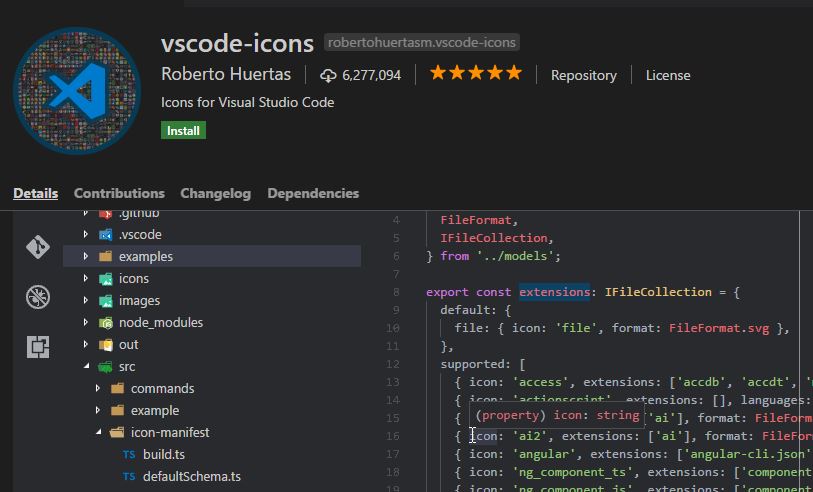Viewport: 813px width, 492px height.
Task: Switch to the Changelog tab
Action: [x=215, y=193]
